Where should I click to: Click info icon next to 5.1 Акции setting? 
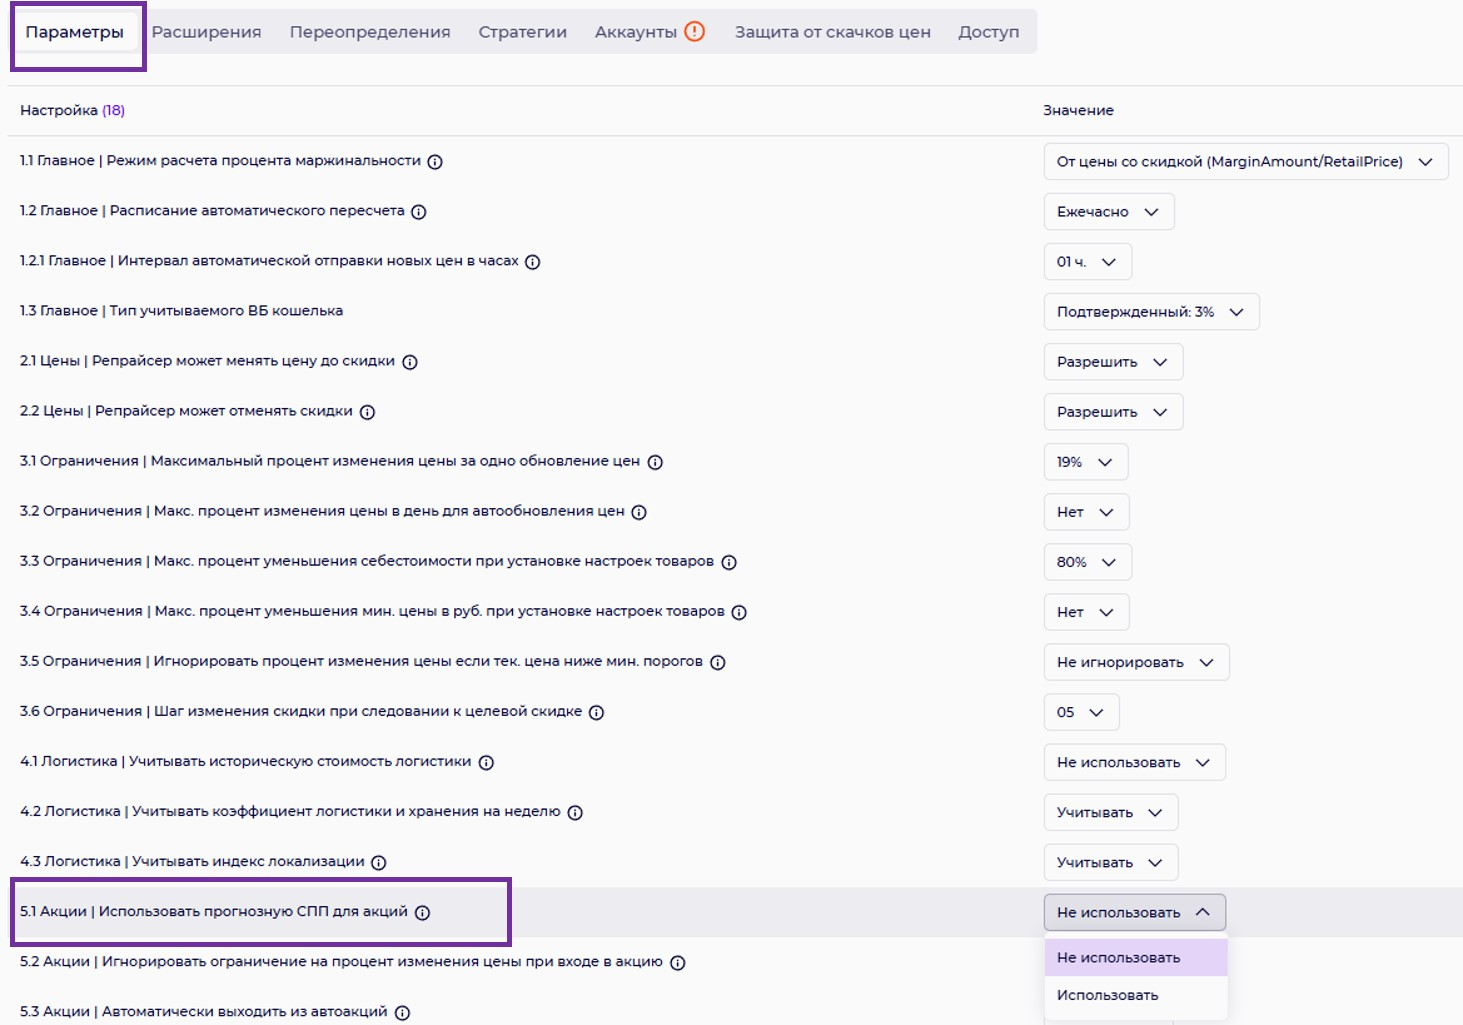[x=422, y=912]
